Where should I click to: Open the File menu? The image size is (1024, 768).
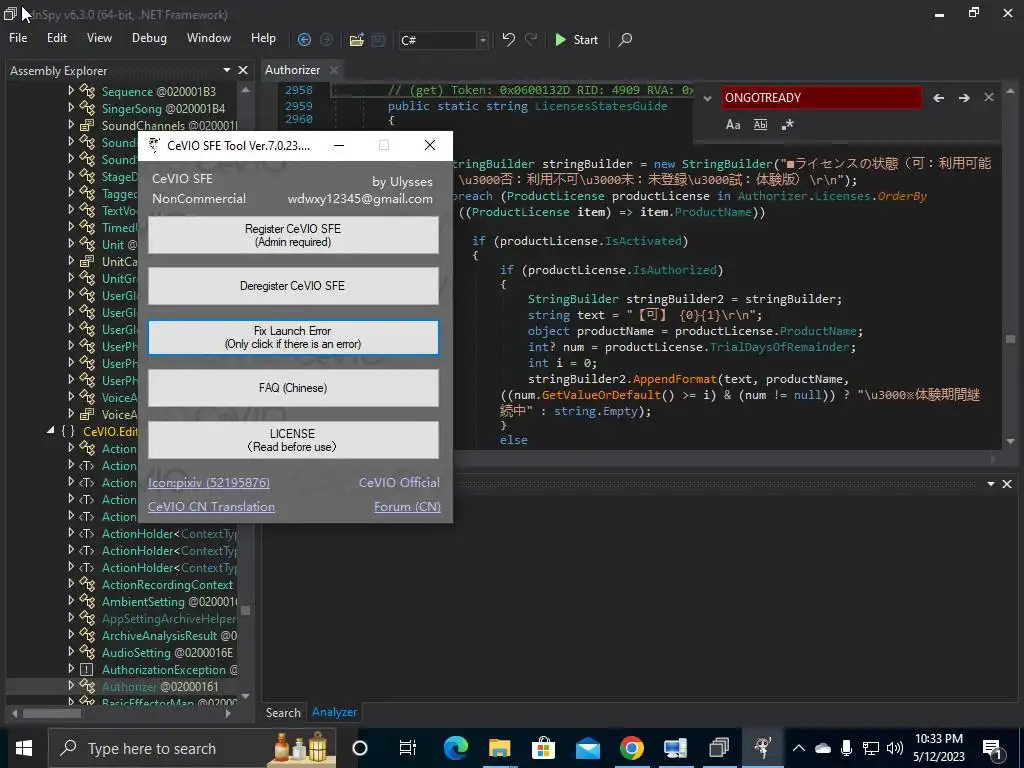[x=18, y=38]
